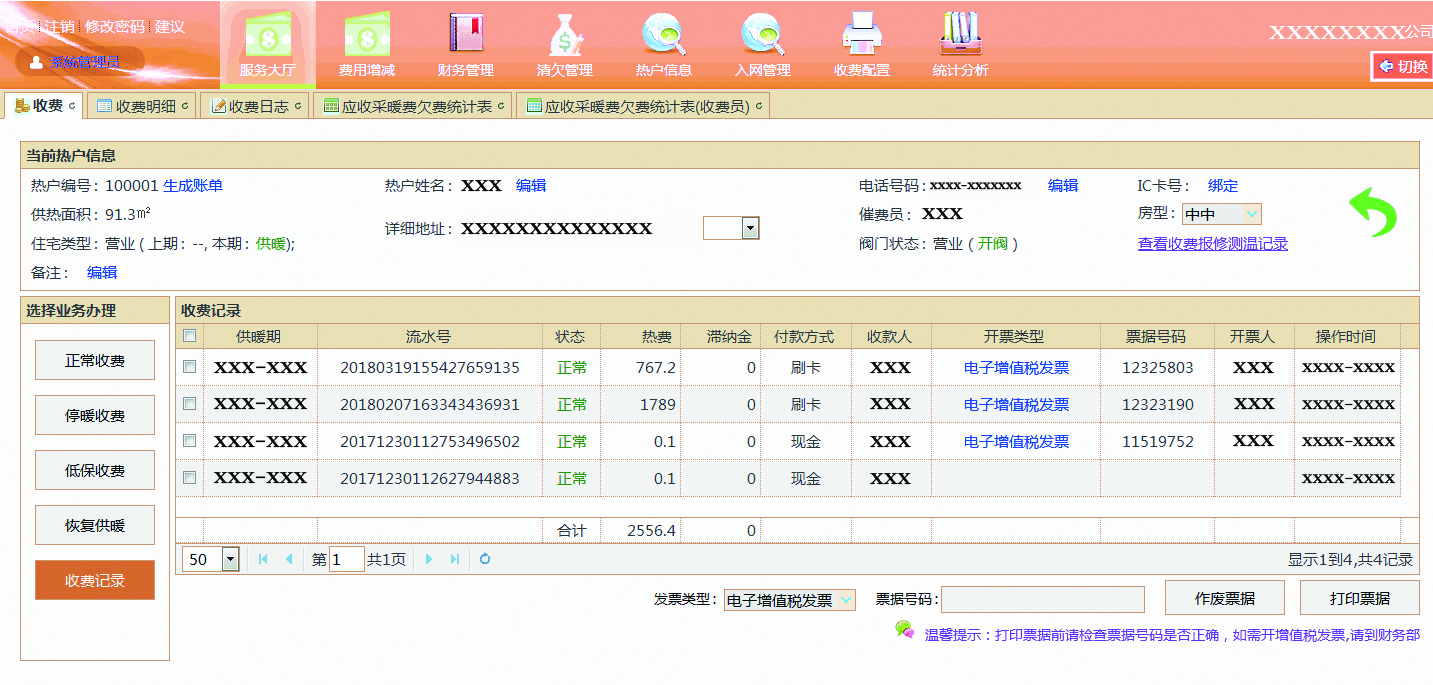This screenshot has width=1433, height=685.
Task: Check the first payment record's checkbox
Action: [189, 367]
